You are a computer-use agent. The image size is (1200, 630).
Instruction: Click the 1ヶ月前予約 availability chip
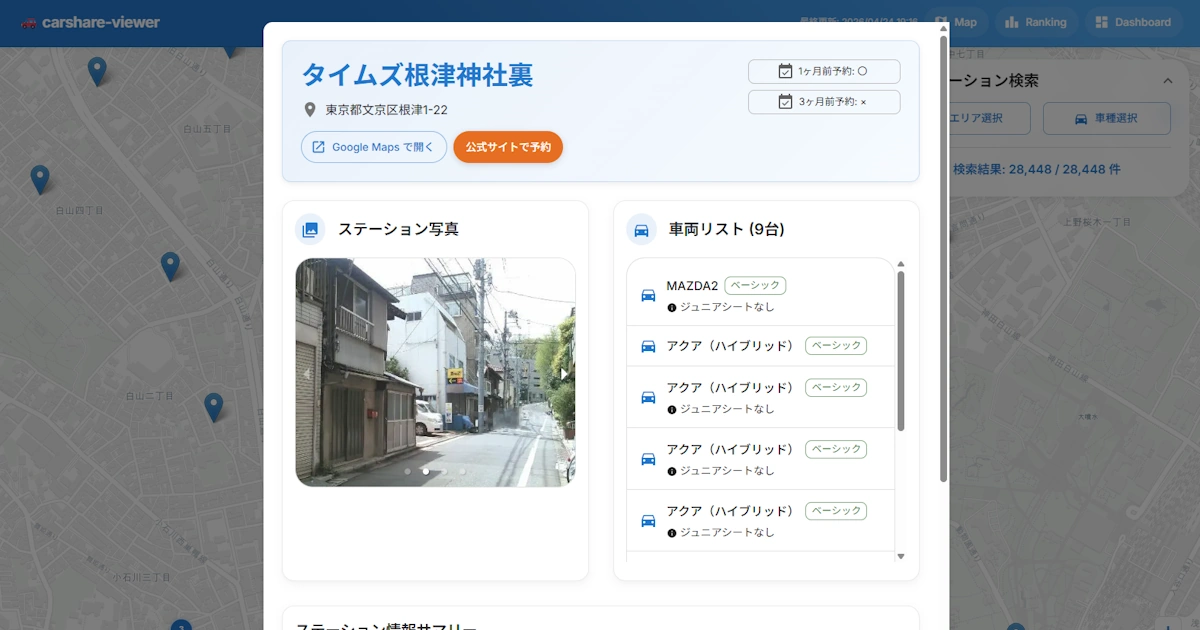point(824,71)
